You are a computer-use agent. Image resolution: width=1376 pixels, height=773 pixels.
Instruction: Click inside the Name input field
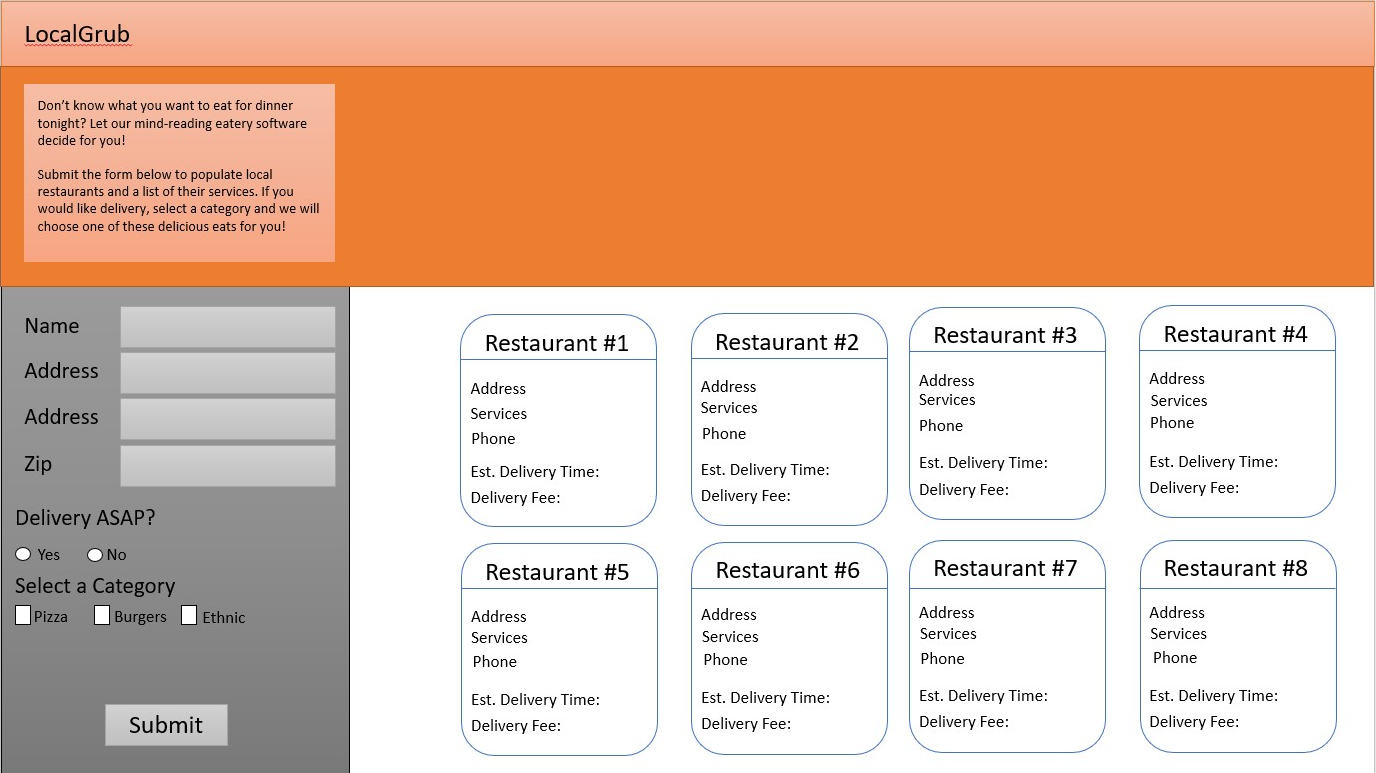[x=227, y=327]
